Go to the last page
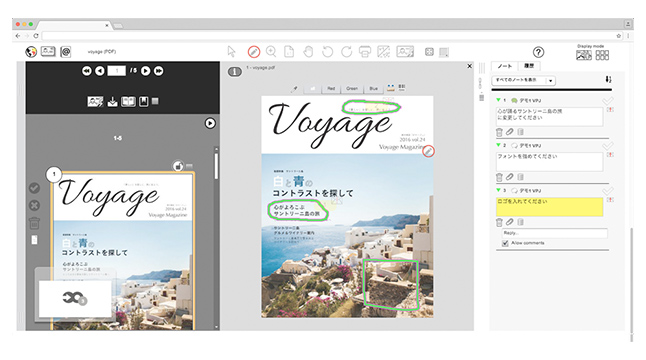 click(159, 71)
